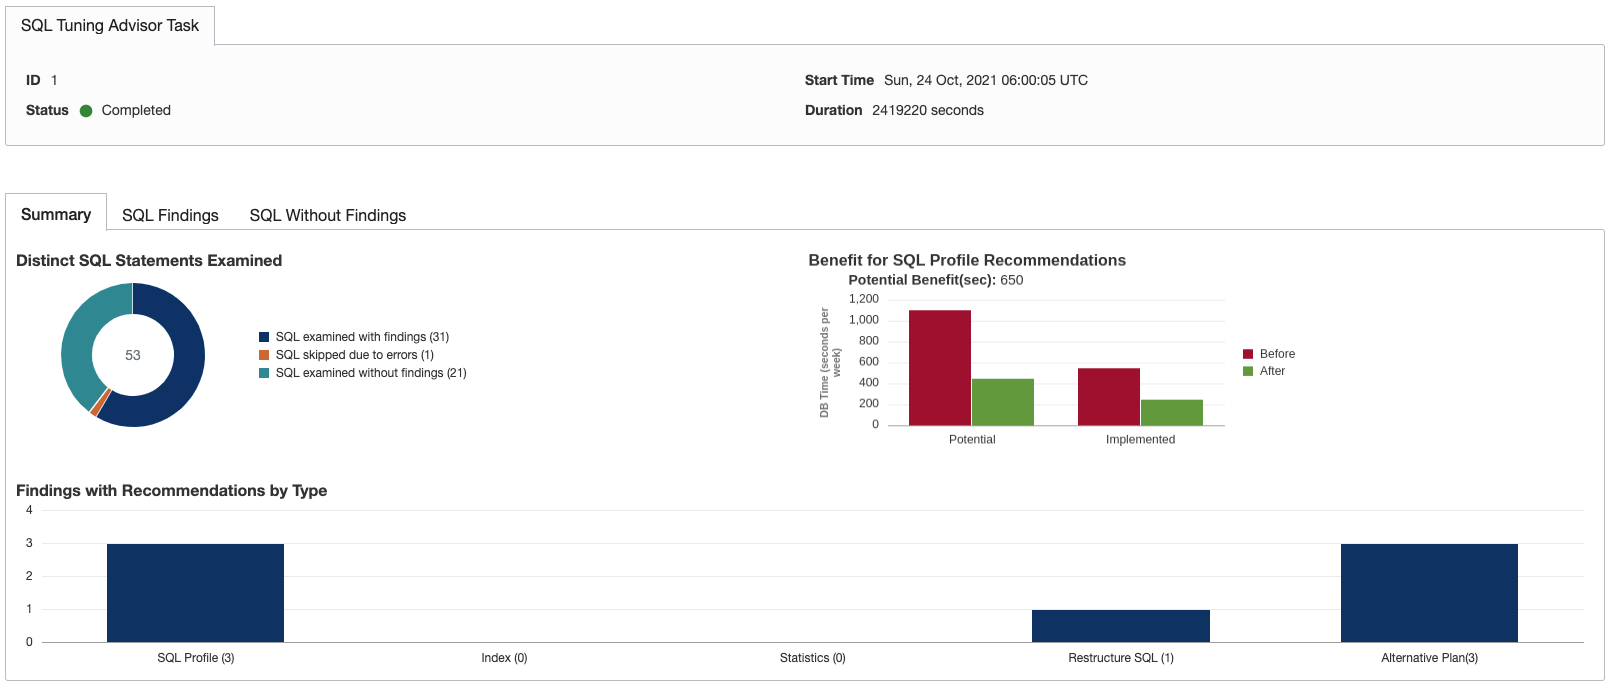Switch to SQL Without Findings tab
Image resolution: width=1613 pixels, height=687 pixels.
point(327,215)
